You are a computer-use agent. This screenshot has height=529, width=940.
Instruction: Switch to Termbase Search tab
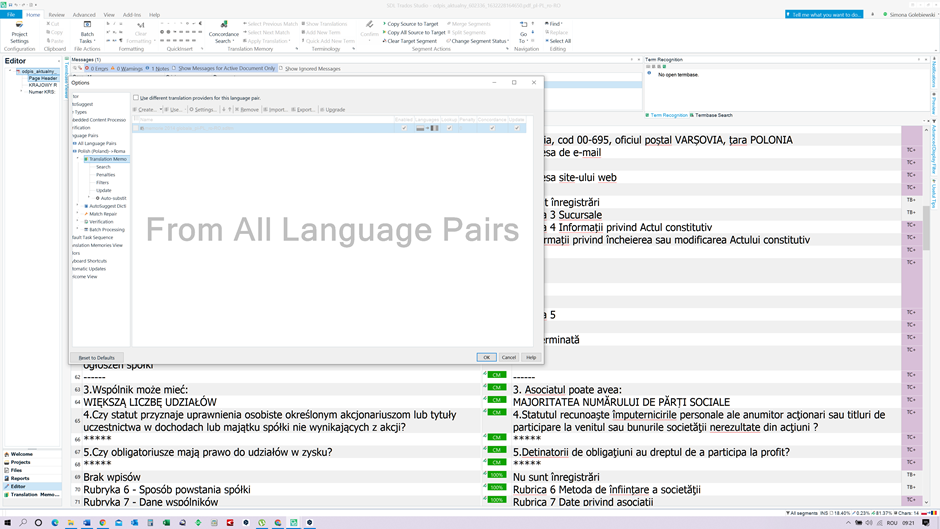[712, 115]
